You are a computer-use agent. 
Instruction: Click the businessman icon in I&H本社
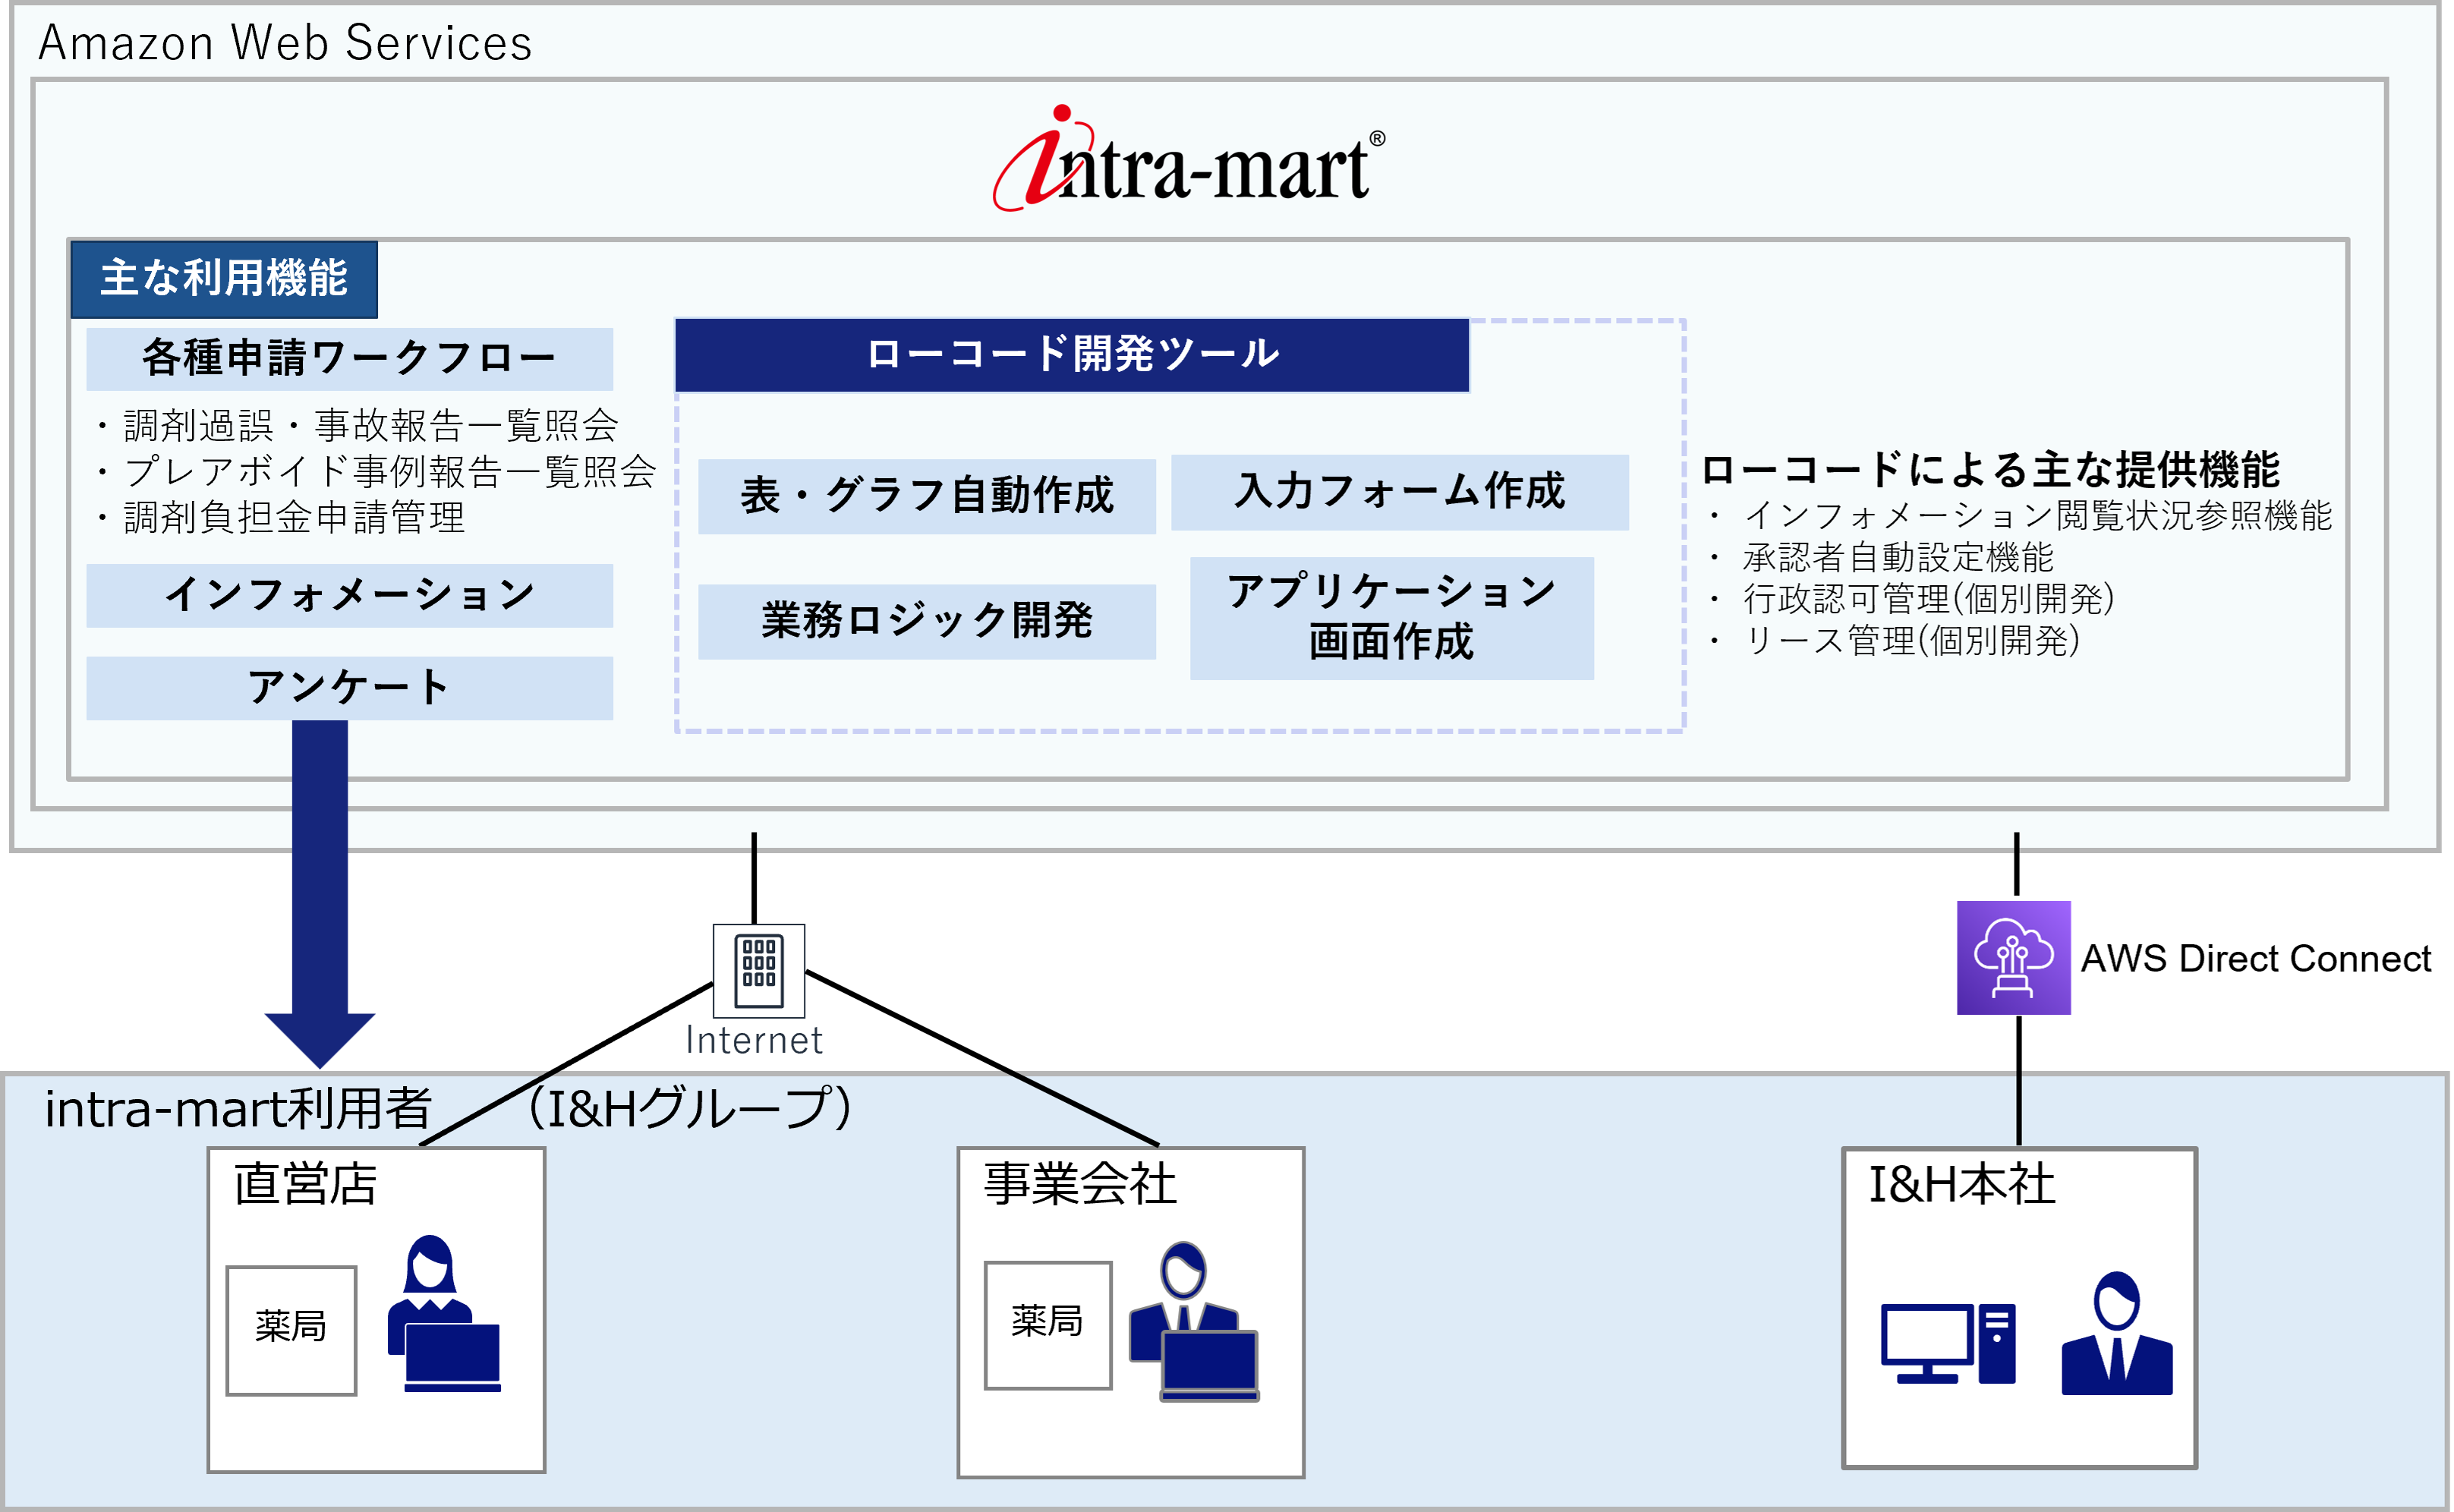tap(2116, 1334)
